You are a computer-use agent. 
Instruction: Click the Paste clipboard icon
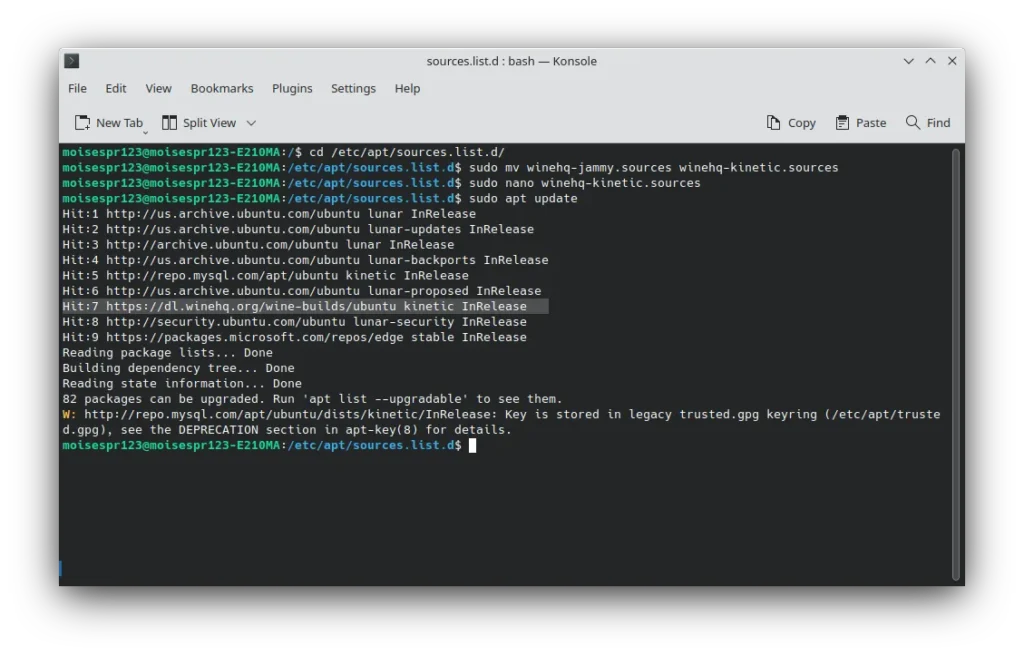pyautogui.click(x=843, y=123)
